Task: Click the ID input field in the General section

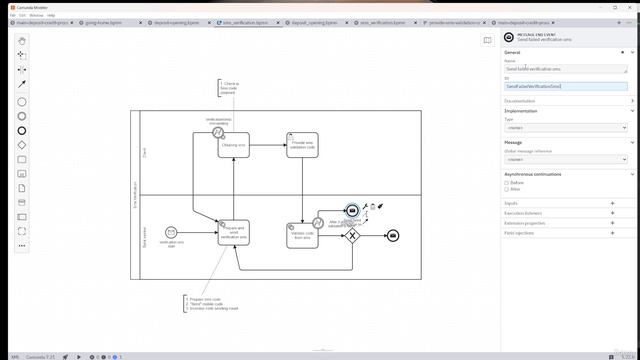Action: tap(566, 87)
